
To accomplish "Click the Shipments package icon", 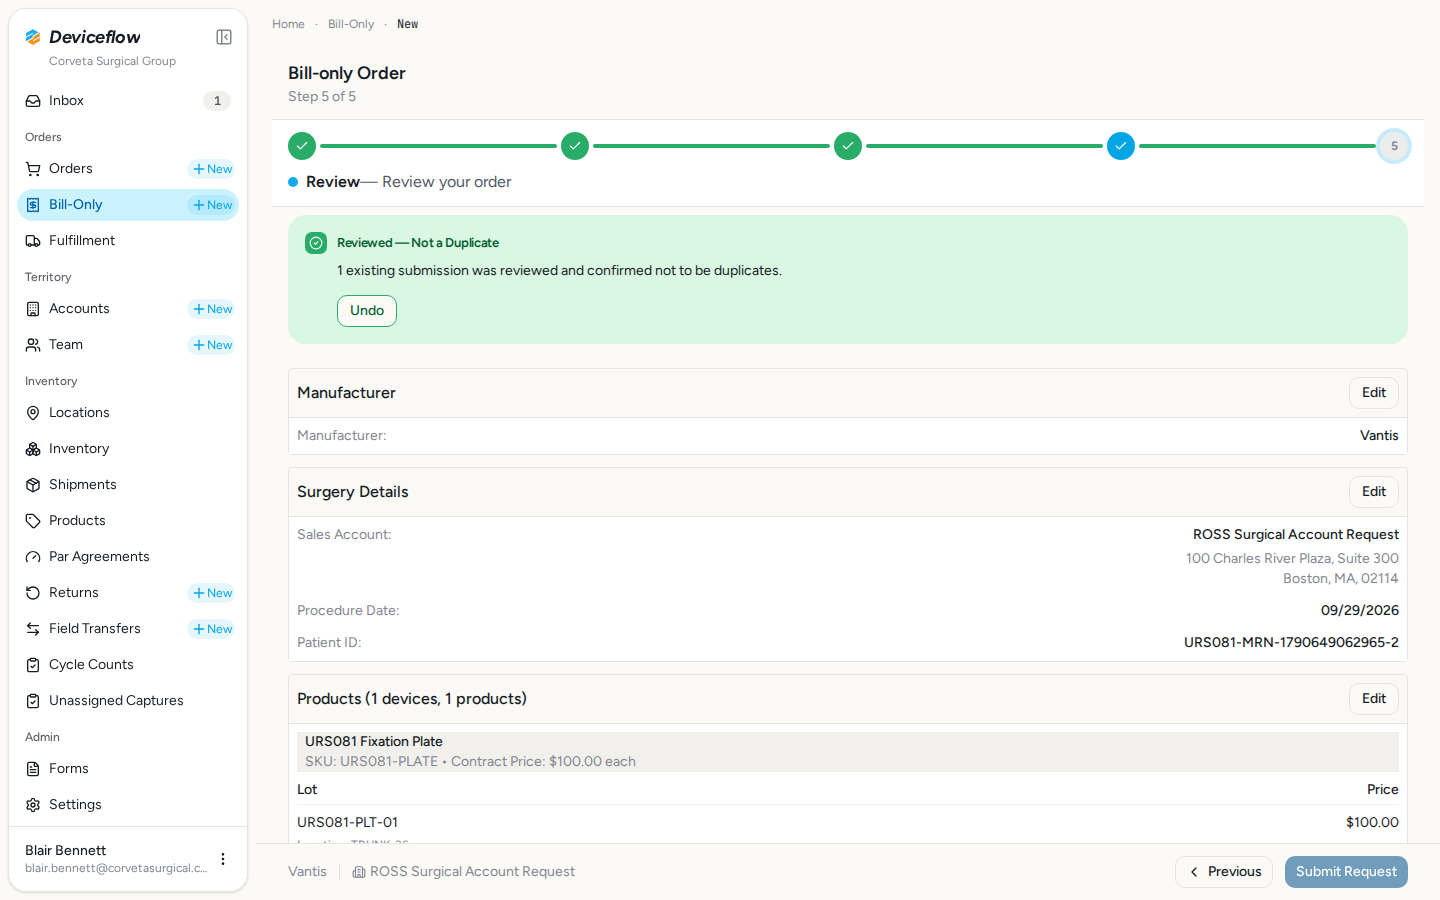I will (x=33, y=485).
